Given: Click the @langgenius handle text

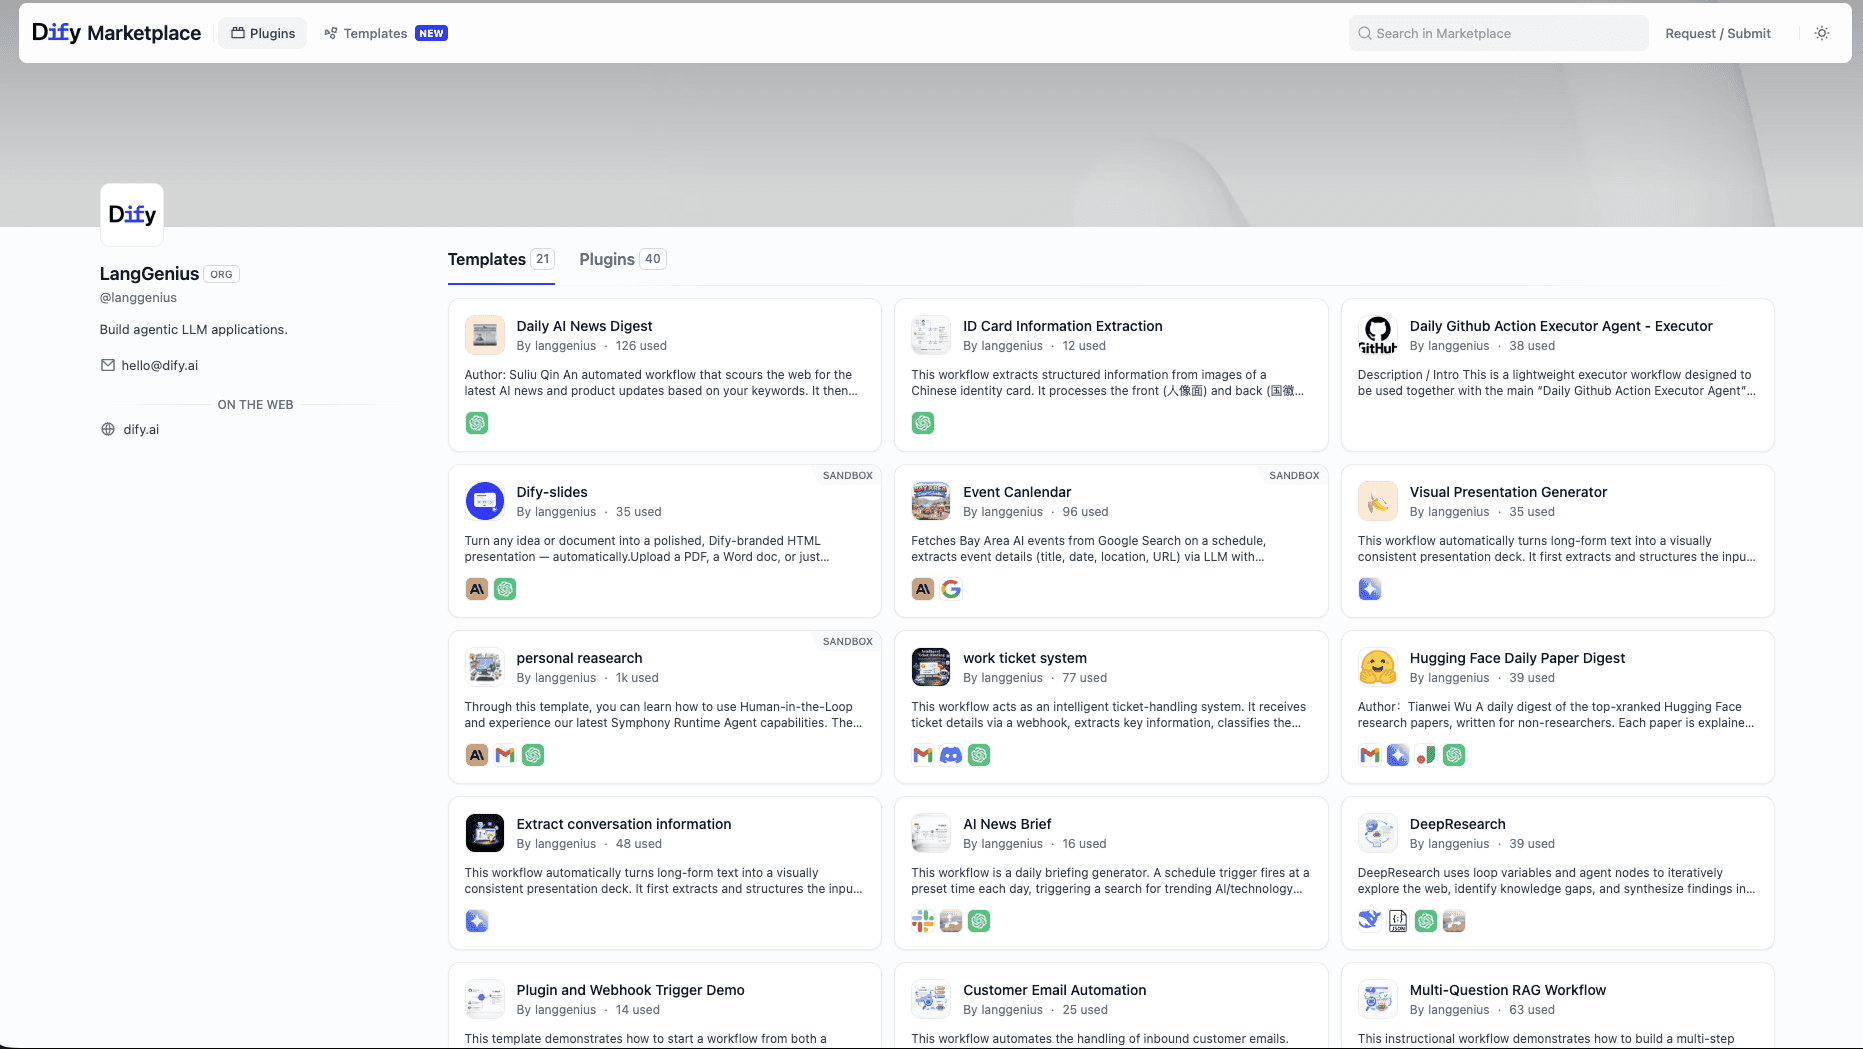Looking at the screenshot, I should pos(138,298).
